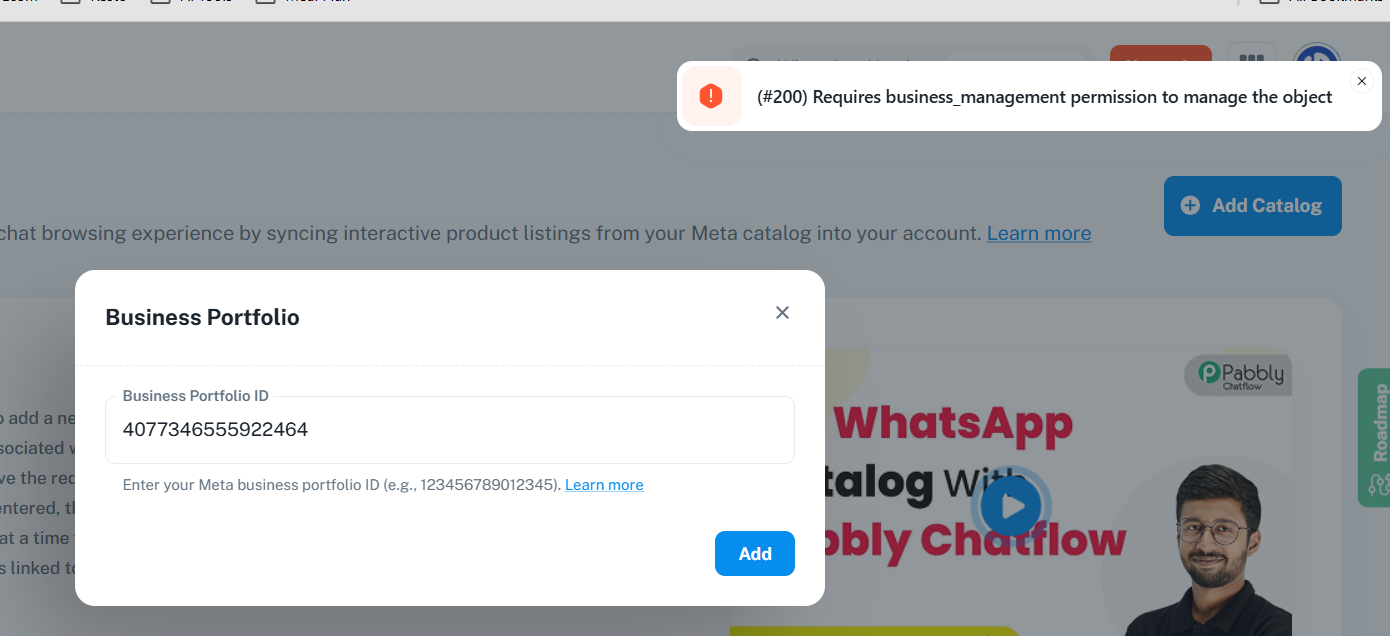Click the plus icon in Add Catalog
Screen dimensions: 1390x636
click(x=1190, y=206)
